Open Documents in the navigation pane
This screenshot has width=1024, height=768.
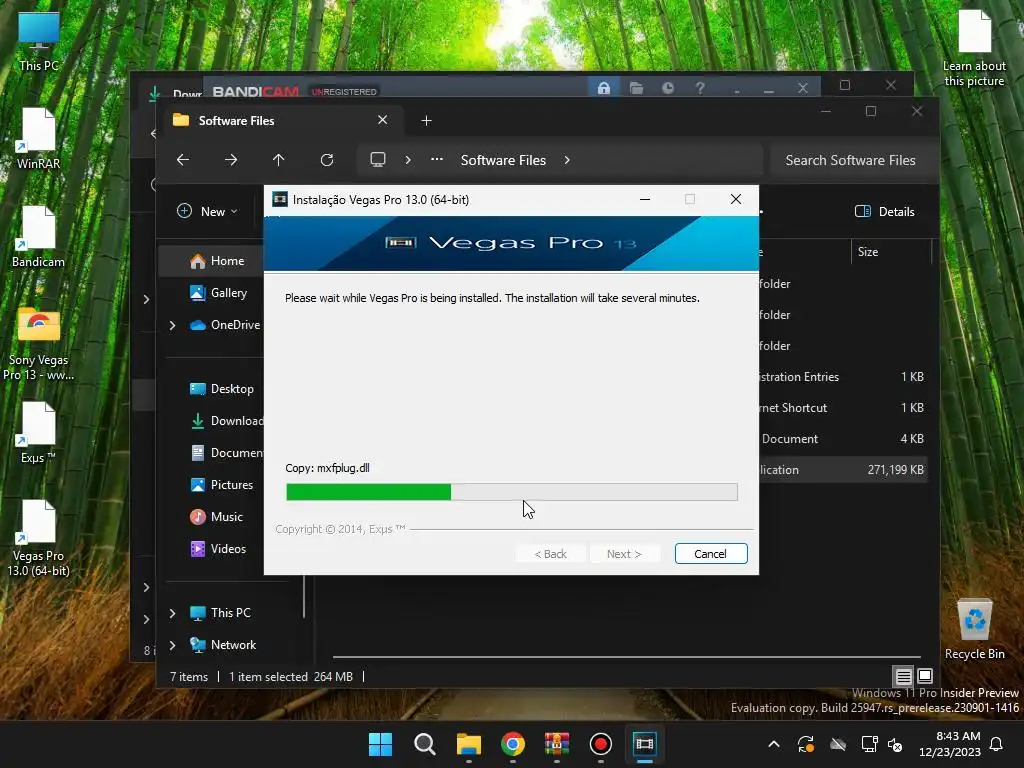click(x=227, y=453)
